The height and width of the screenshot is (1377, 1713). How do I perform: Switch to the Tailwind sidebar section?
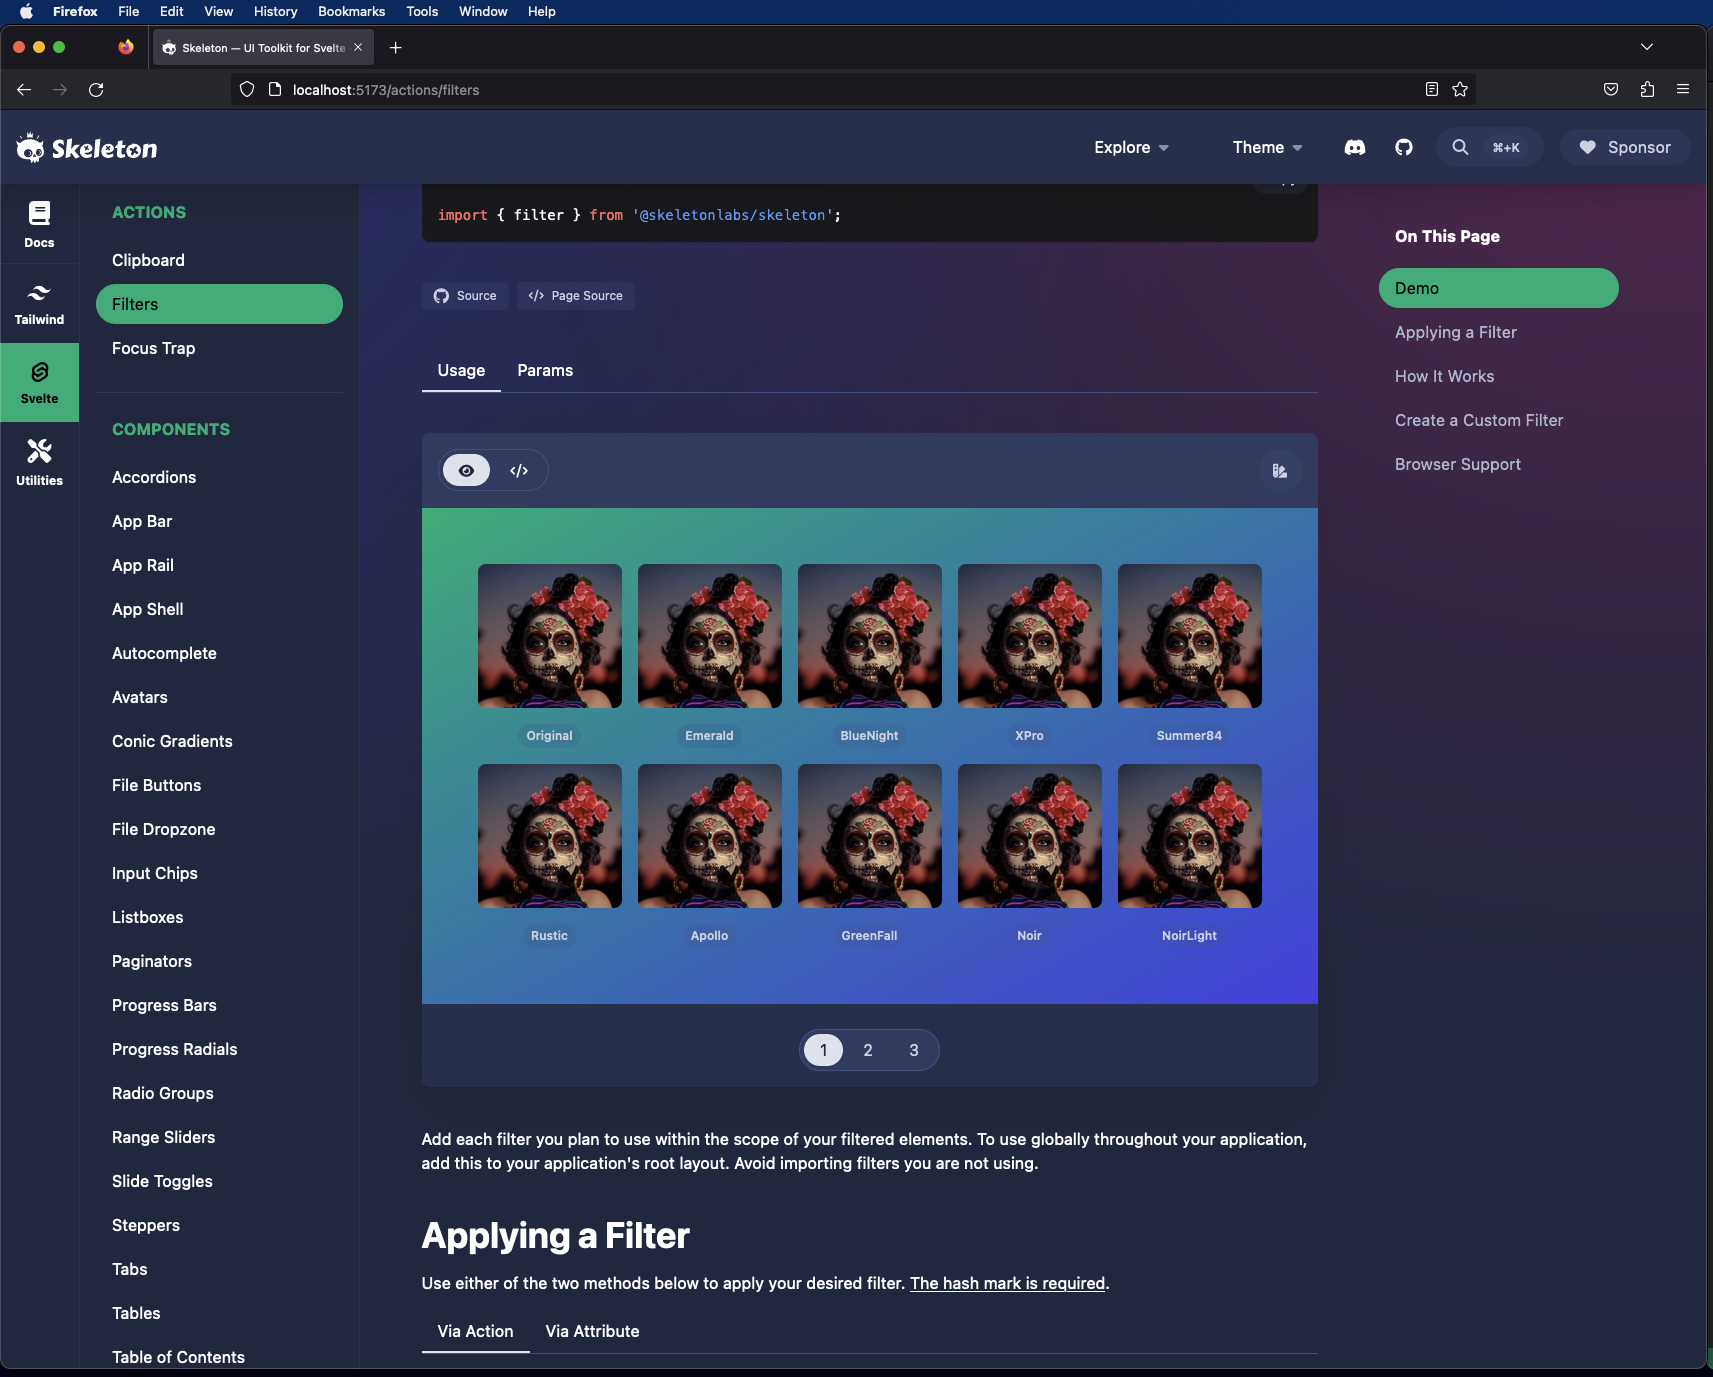[x=39, y=303]
